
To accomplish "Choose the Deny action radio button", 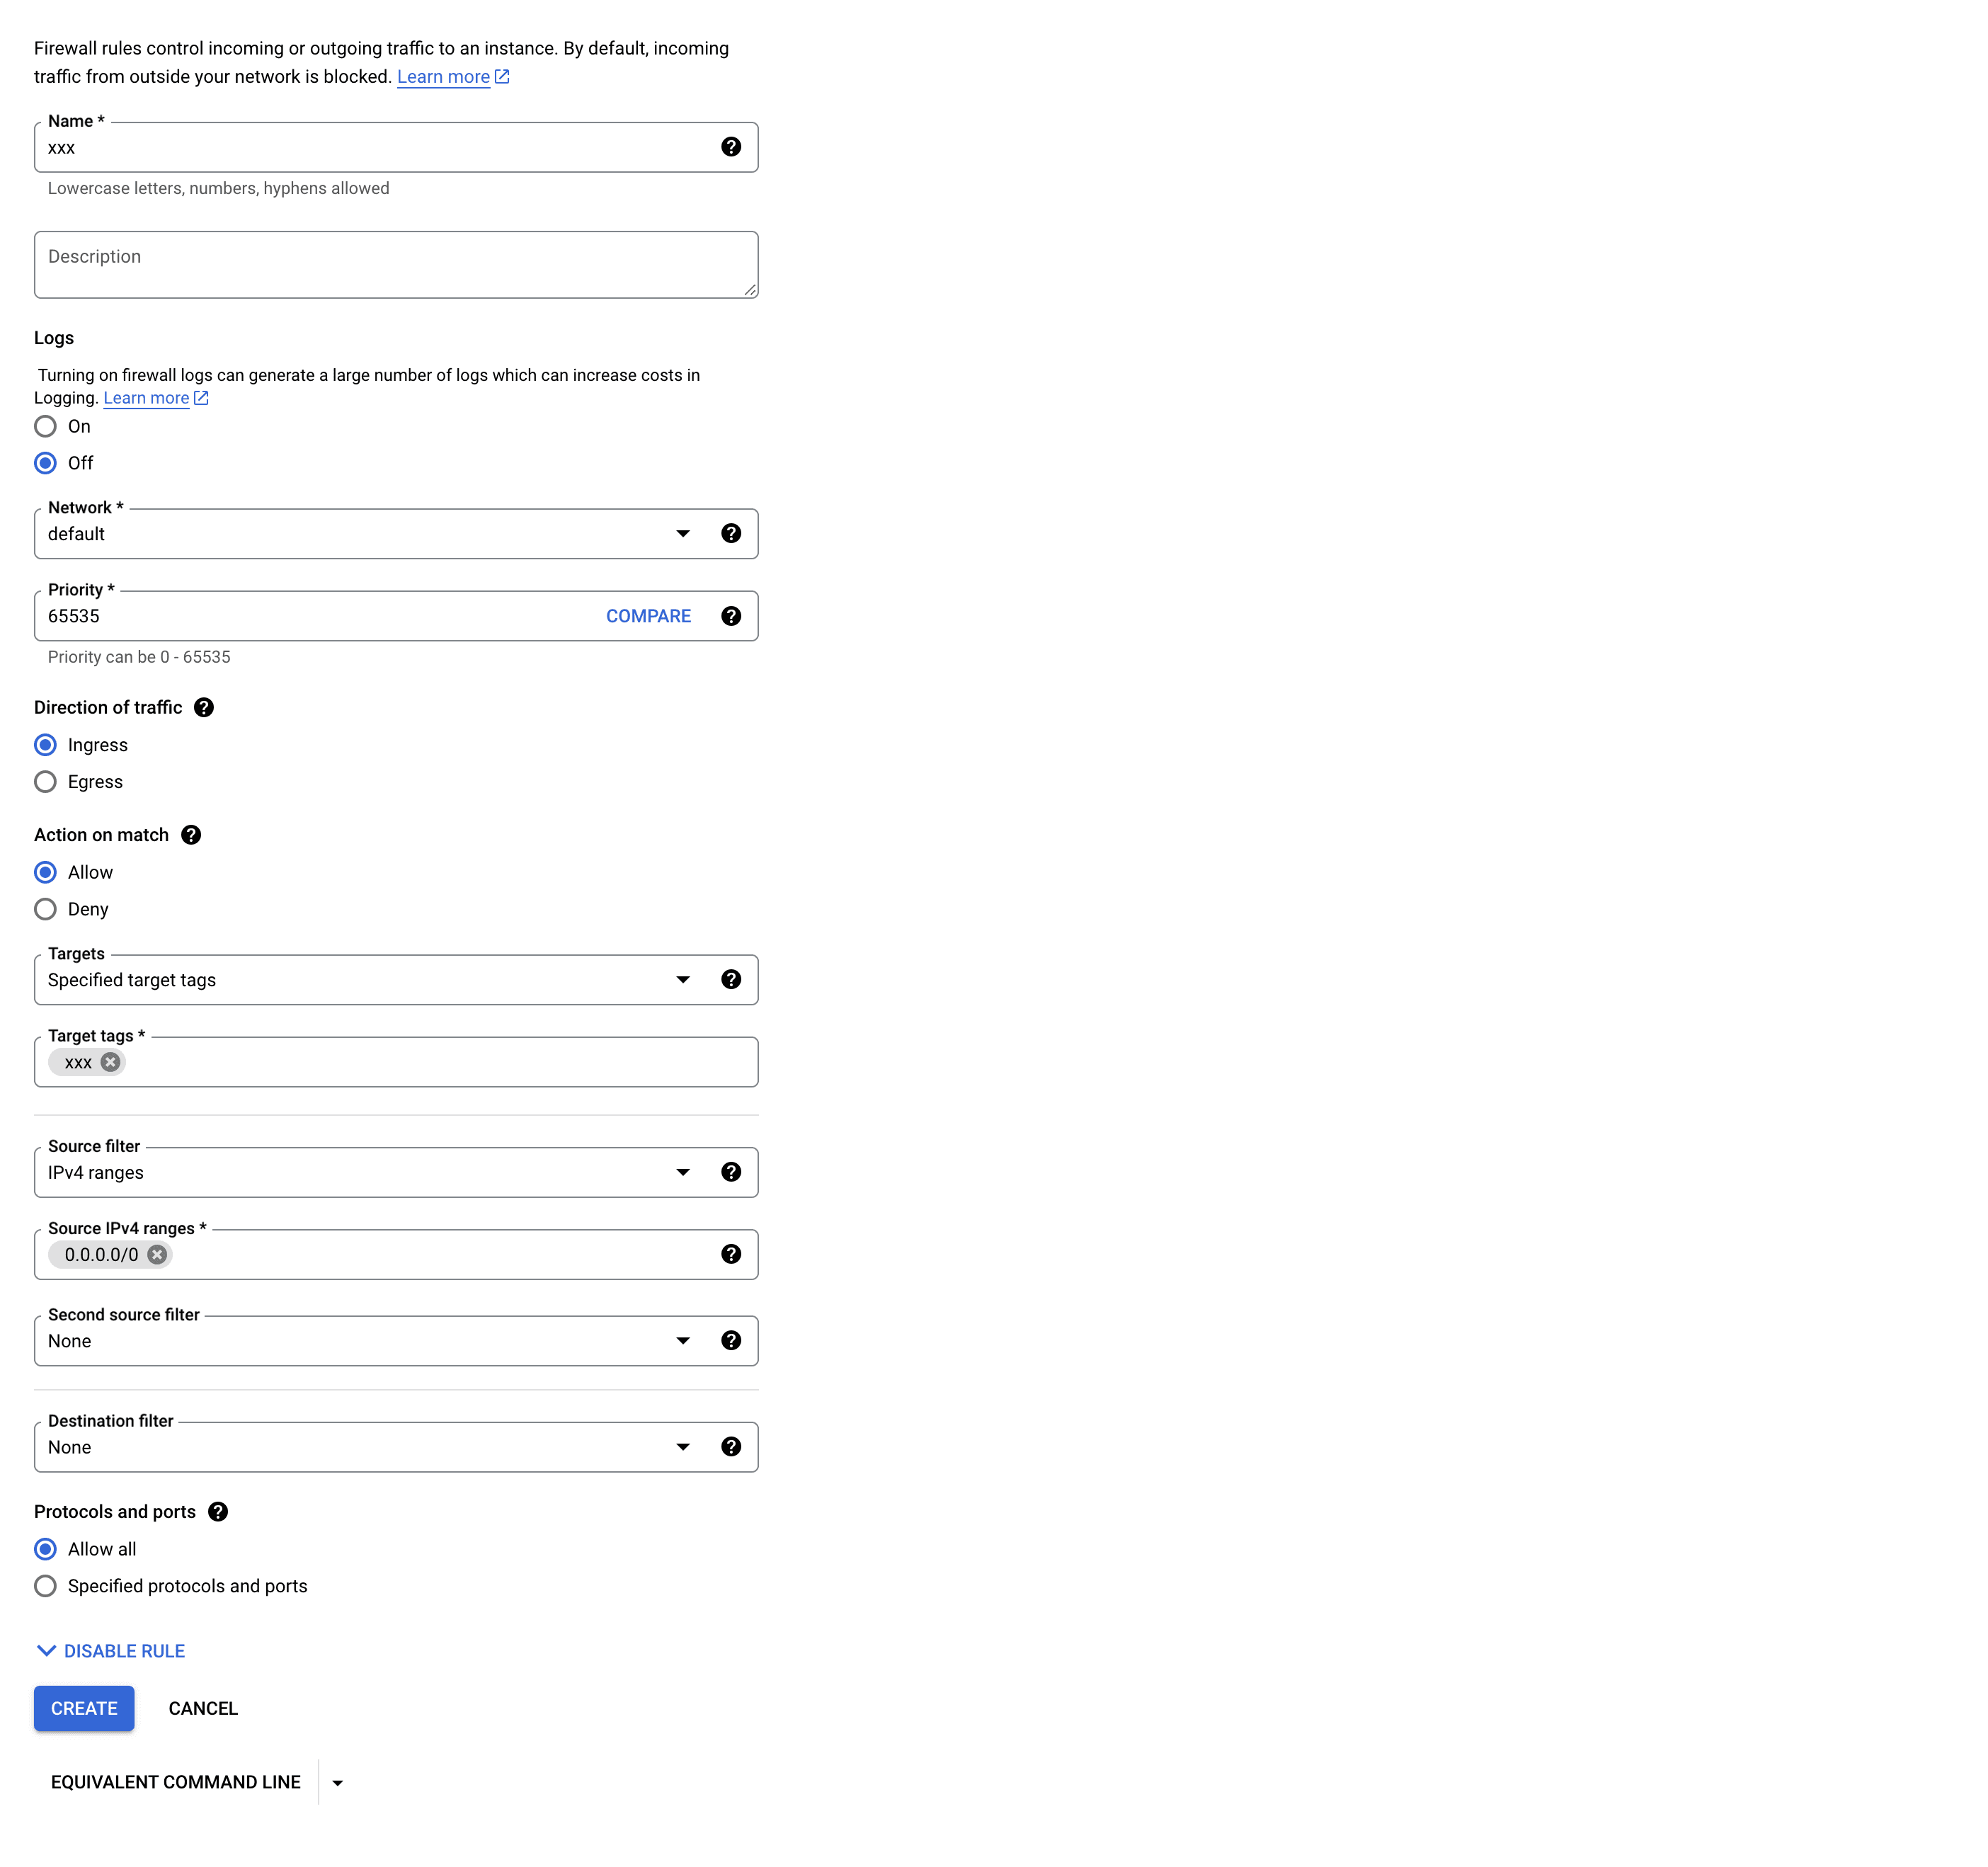I will pos(46,909).
